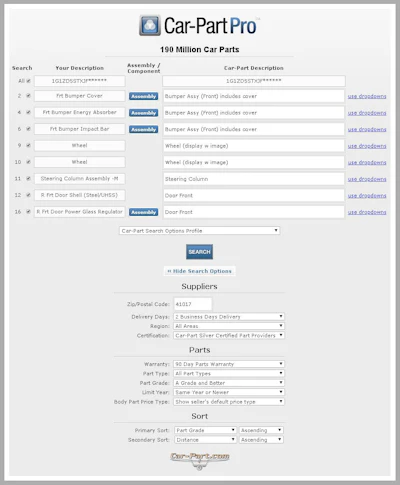
Task: Uncheck row 11 Steering Column checkbox
Action: (x=28, y=178)
